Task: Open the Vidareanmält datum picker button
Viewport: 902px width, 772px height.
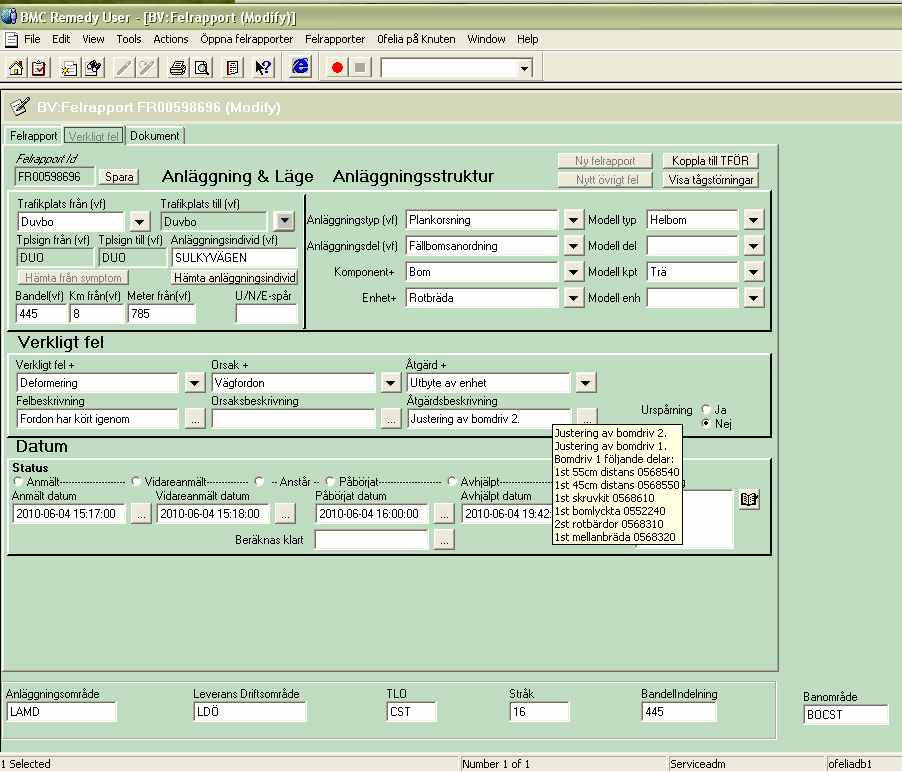Action: click(285, 513)
